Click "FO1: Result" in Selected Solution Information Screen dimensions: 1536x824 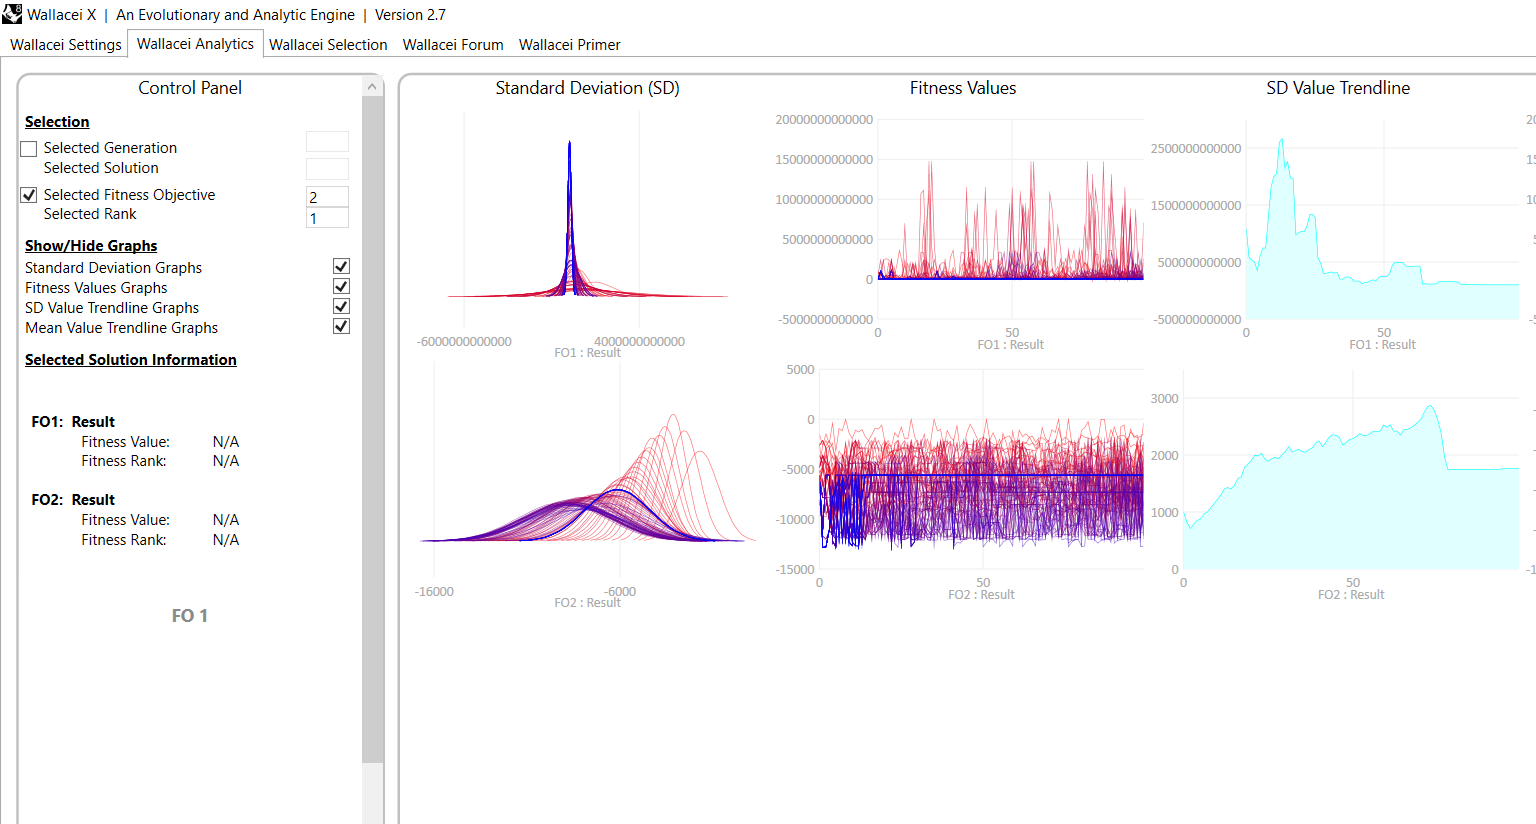coord(73,422)
